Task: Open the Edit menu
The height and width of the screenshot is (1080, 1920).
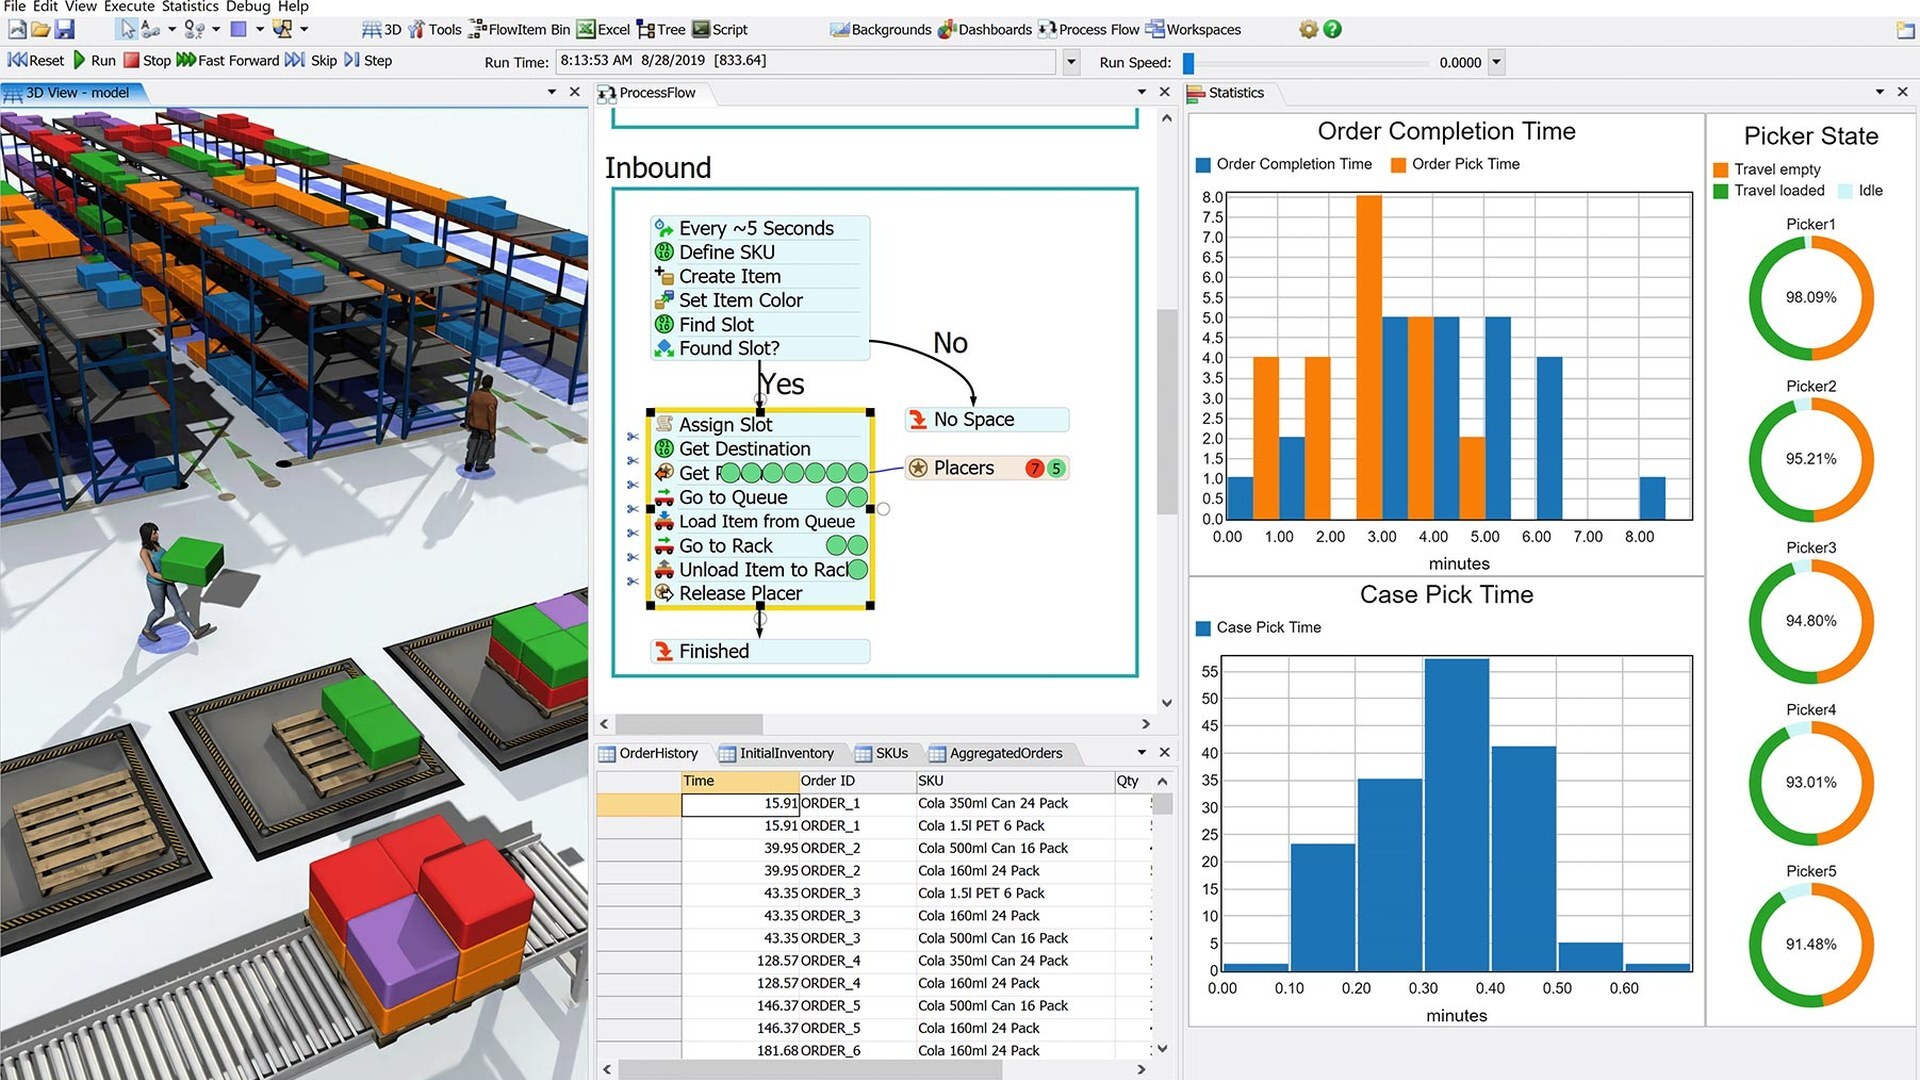Action: [45, 6]
